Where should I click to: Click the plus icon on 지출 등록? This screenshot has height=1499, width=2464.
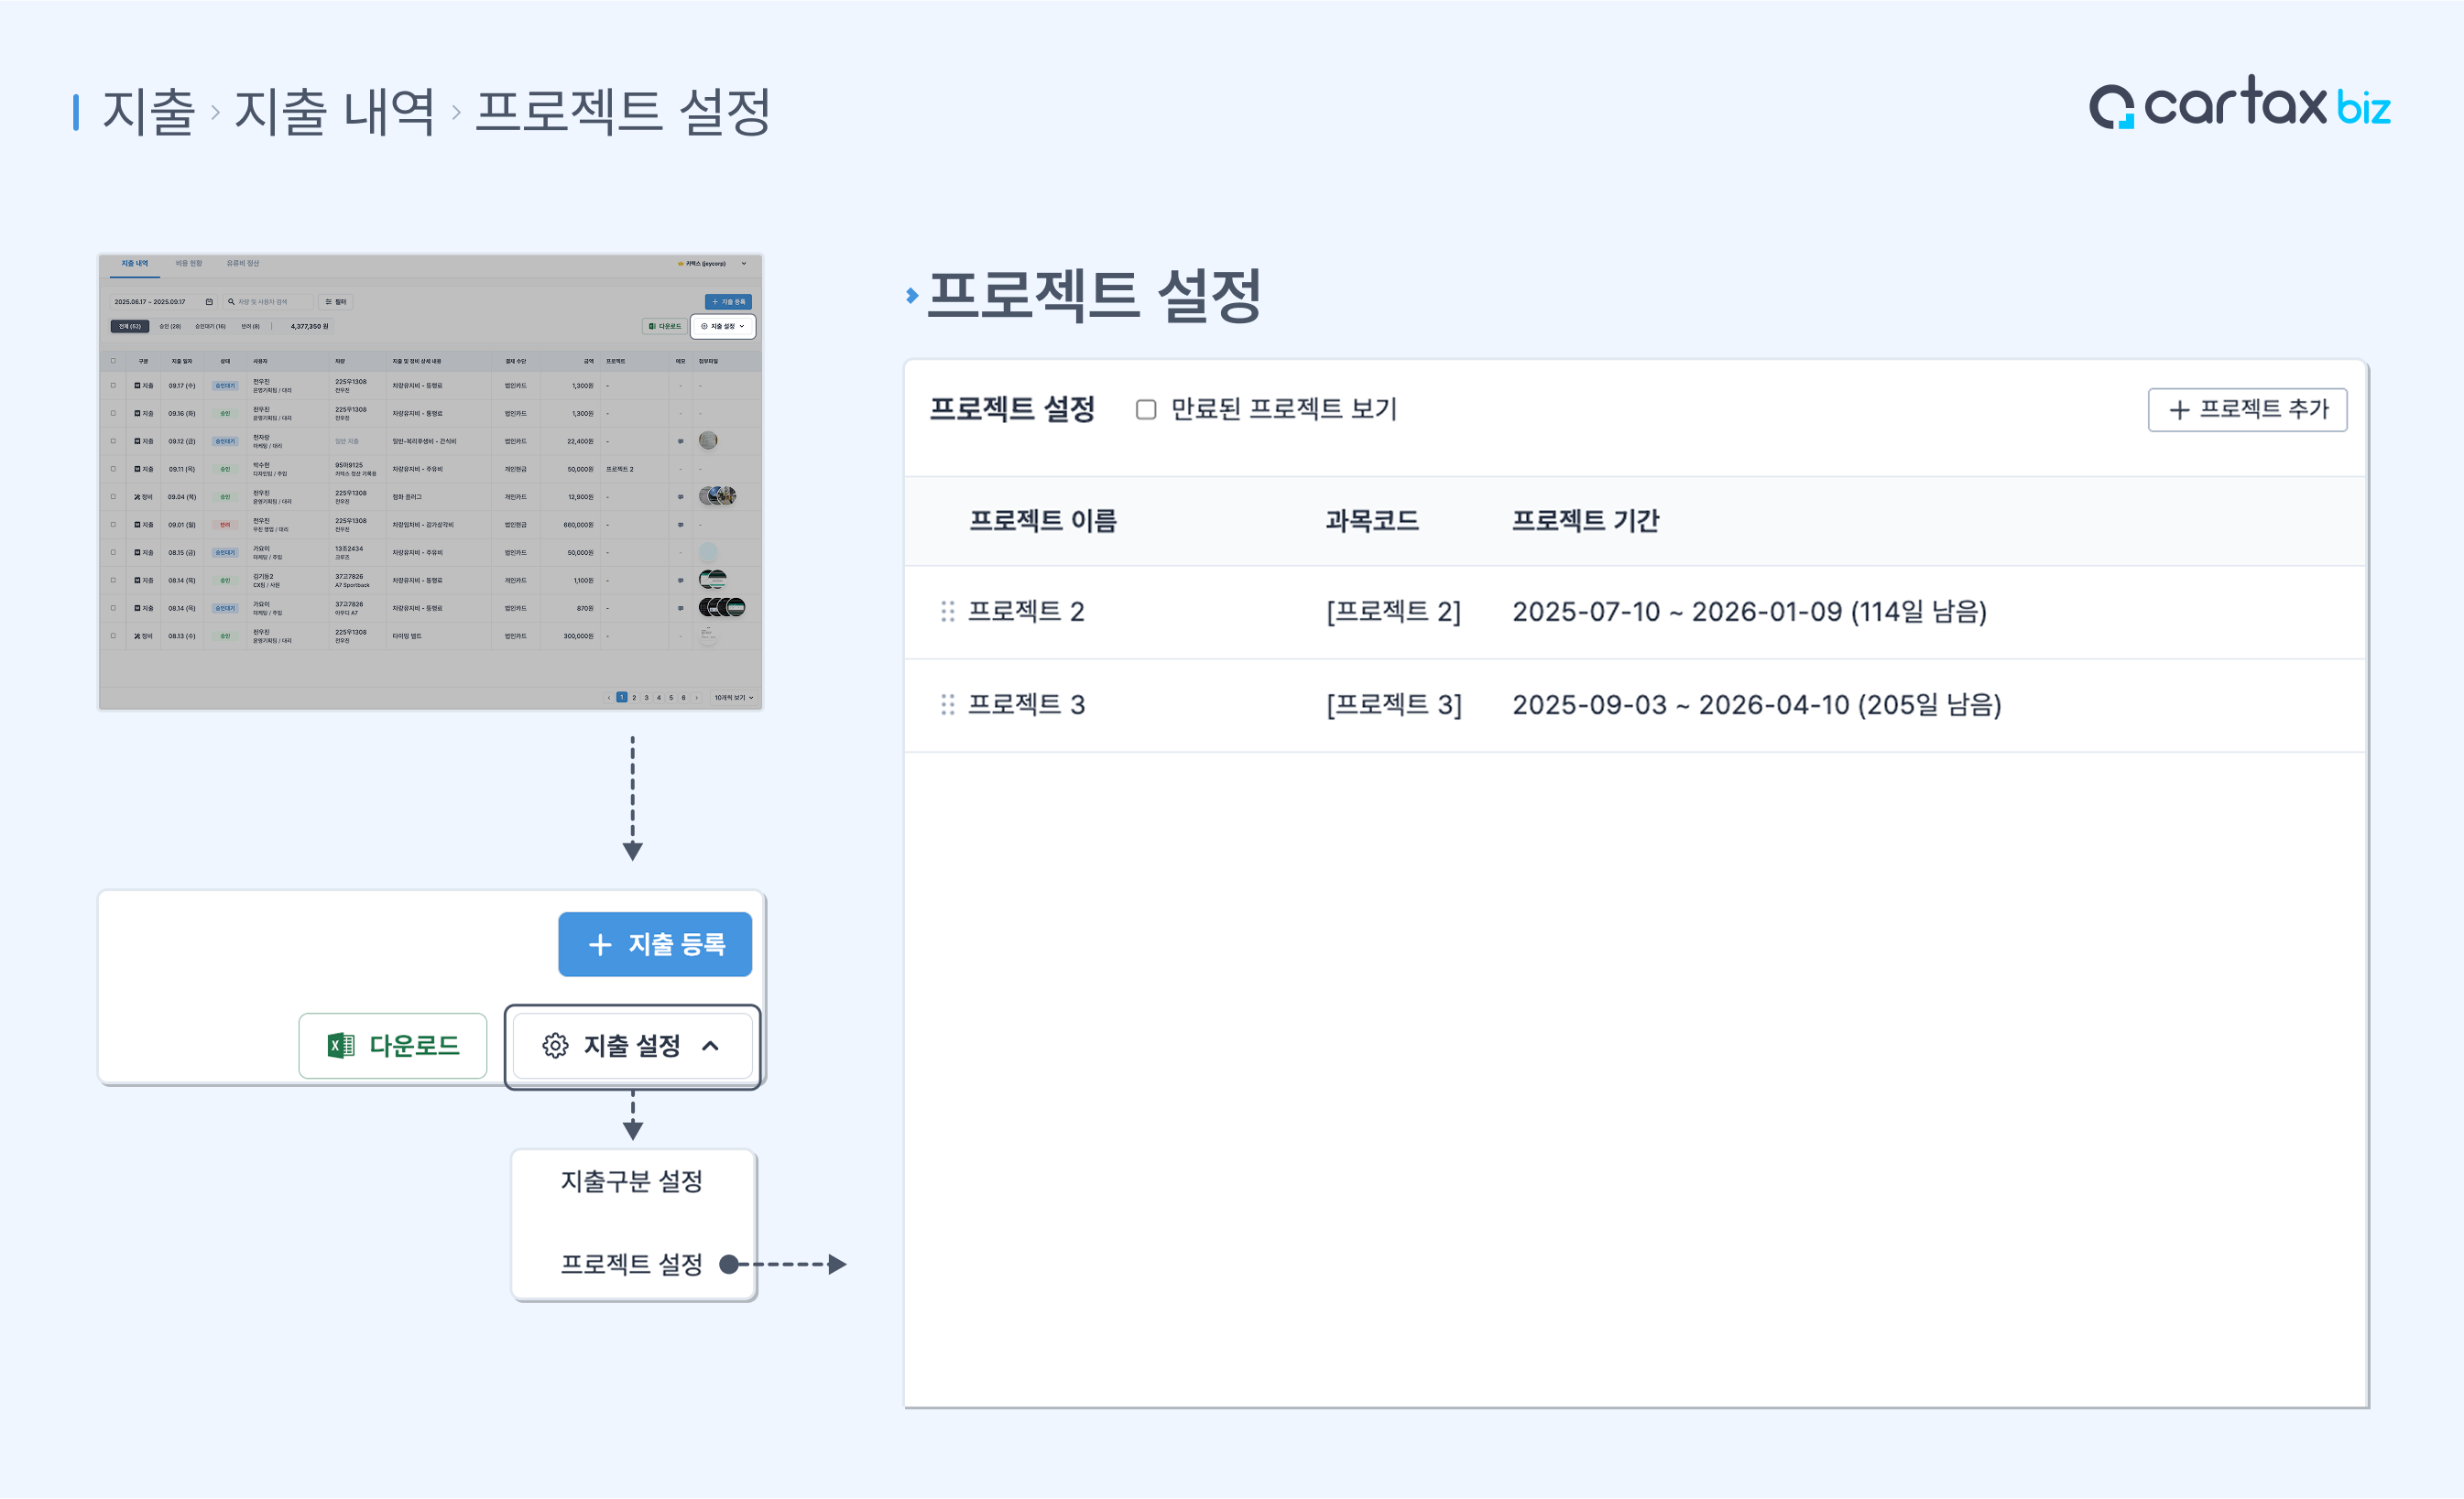[x=600, y=945]
